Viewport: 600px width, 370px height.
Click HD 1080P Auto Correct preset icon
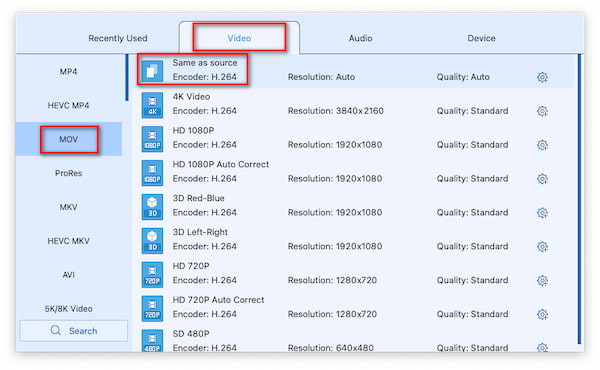[x=152, y=173]
